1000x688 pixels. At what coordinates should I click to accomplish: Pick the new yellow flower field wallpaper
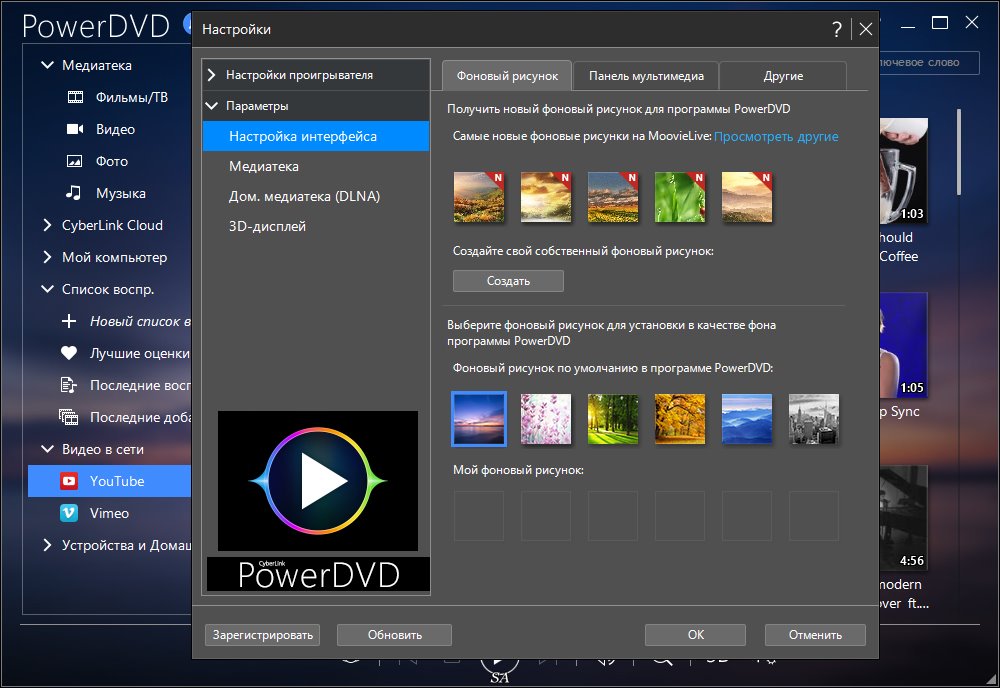tap(613, 197)
